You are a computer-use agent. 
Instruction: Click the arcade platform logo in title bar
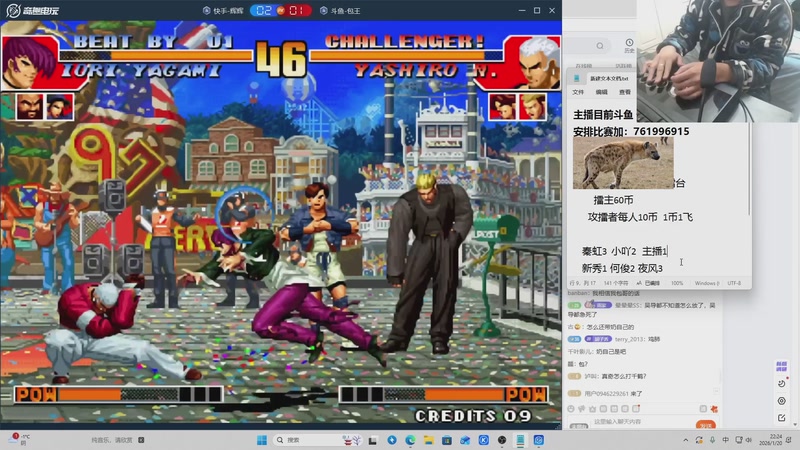coord(33,10)
